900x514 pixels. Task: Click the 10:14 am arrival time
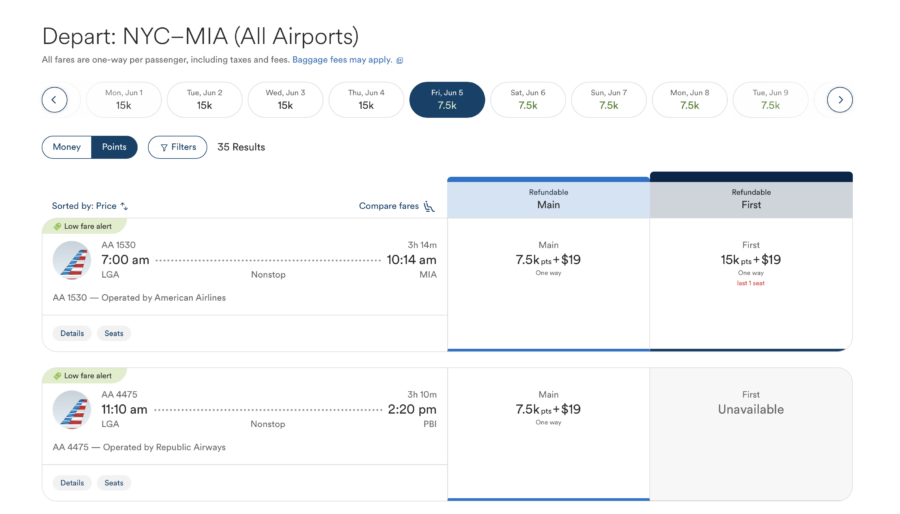[411, 260]
